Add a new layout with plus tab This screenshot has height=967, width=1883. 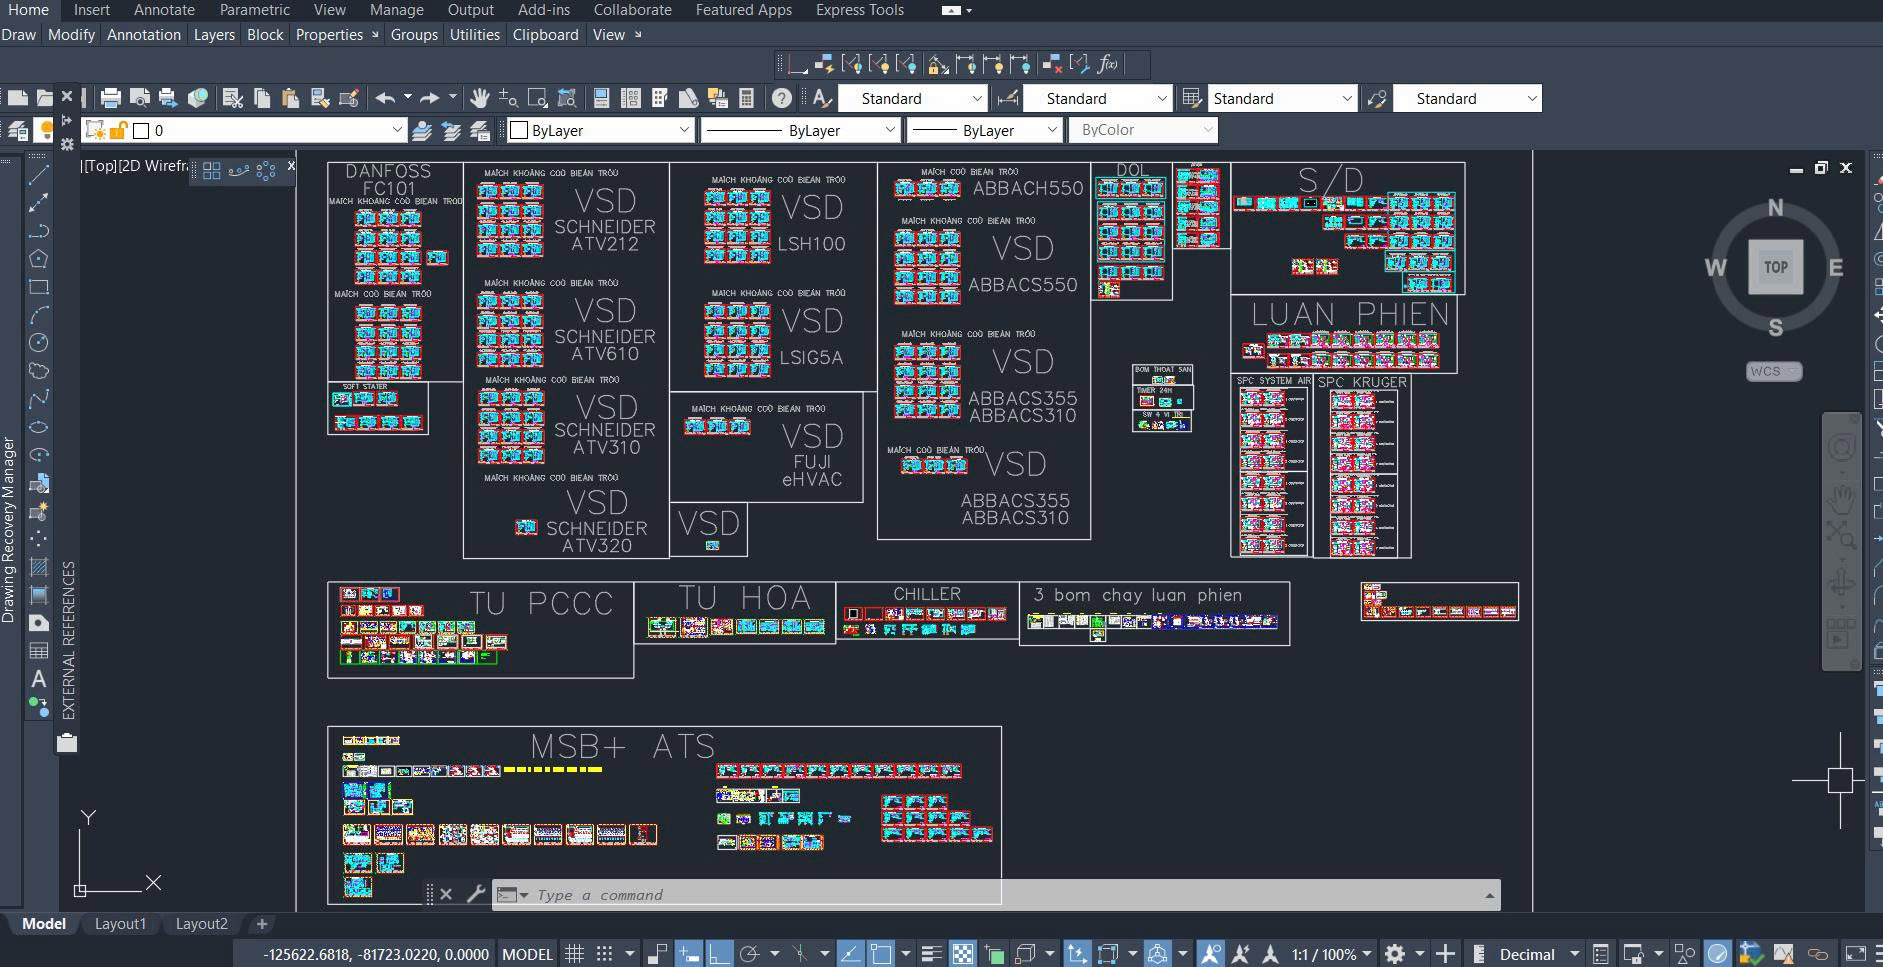coord(262,924)
